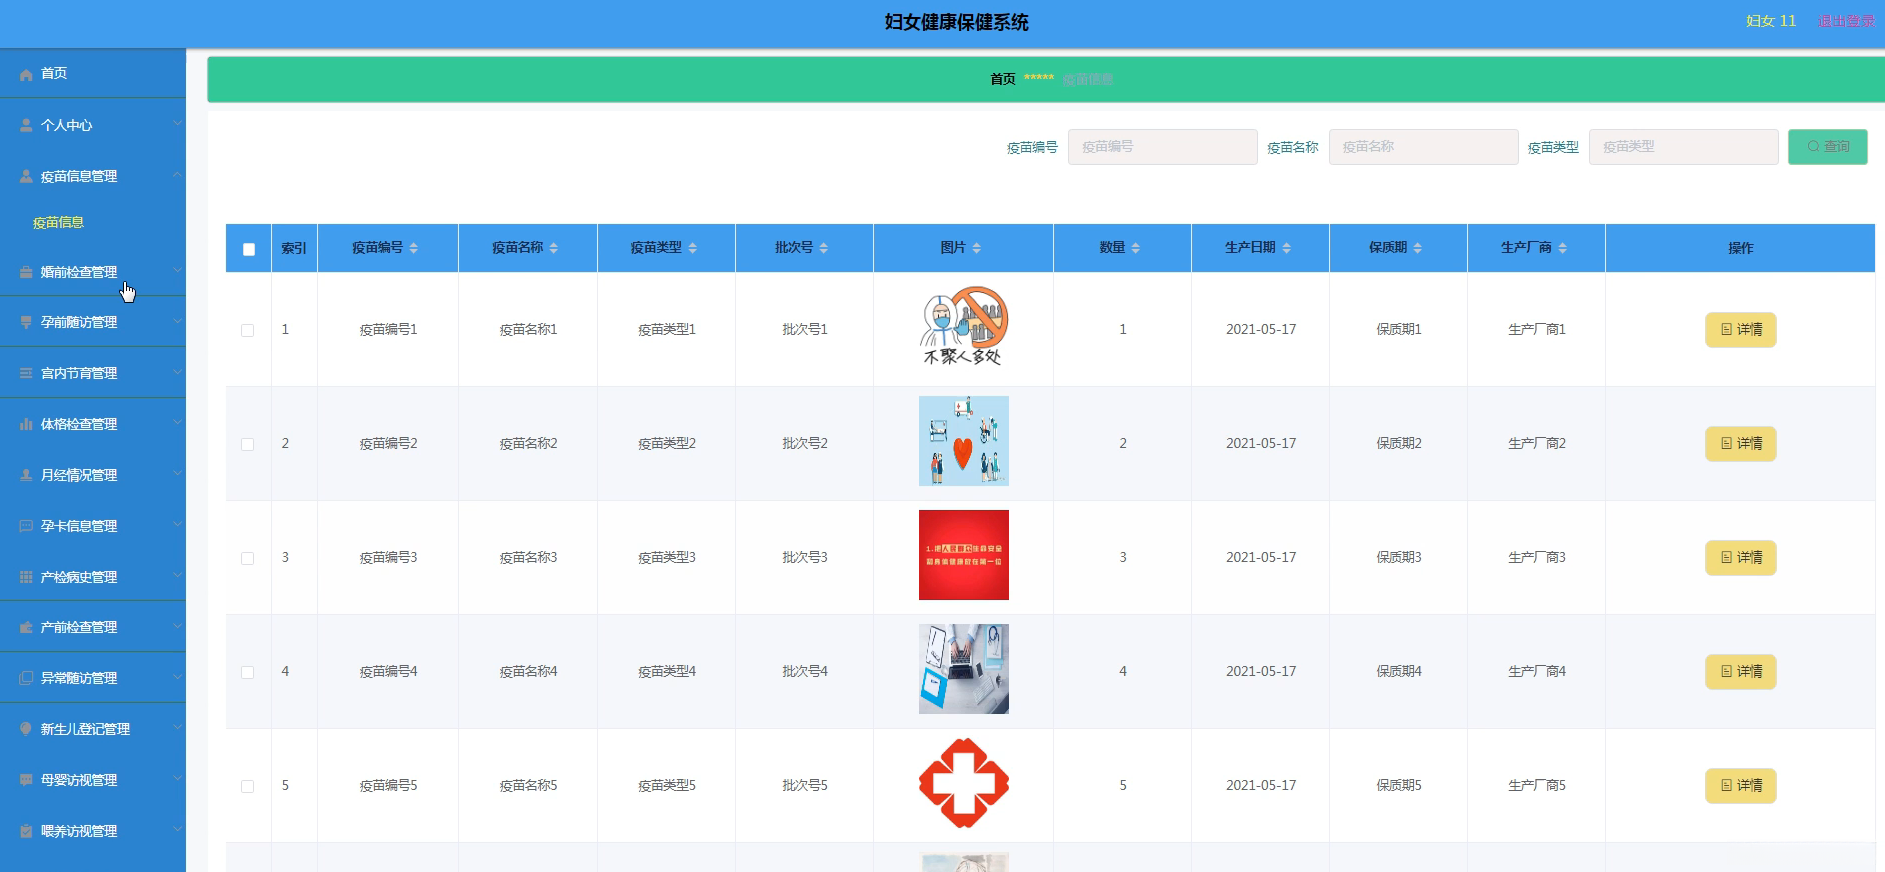Click the icon next to 孕前随访管理
The width and height of the screenshot is (1885, 872).
point(26,323)
